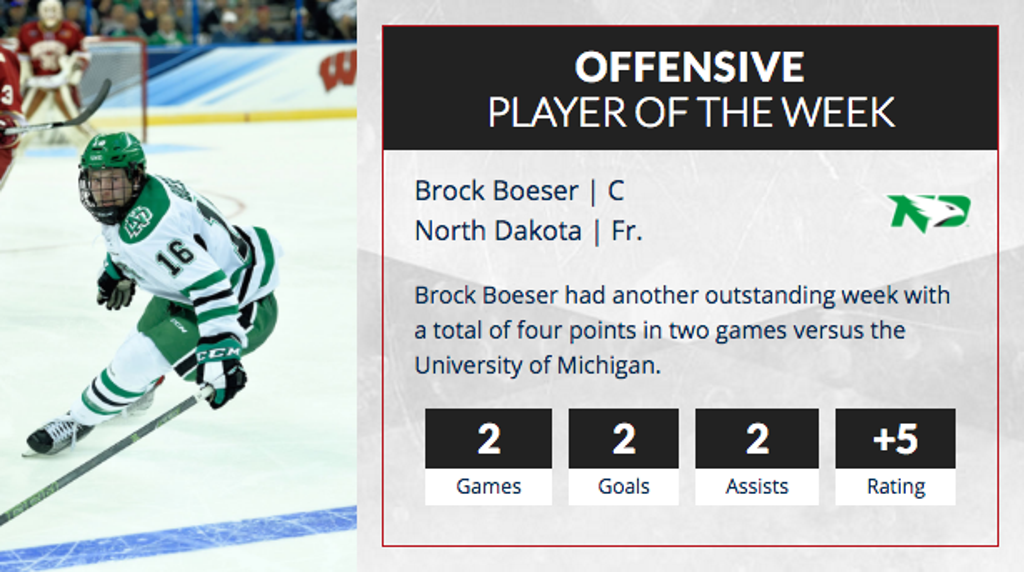Click the North Dakota | Fr. text
This screenshot has height=572, width=1024.
(x=528, y=231)
